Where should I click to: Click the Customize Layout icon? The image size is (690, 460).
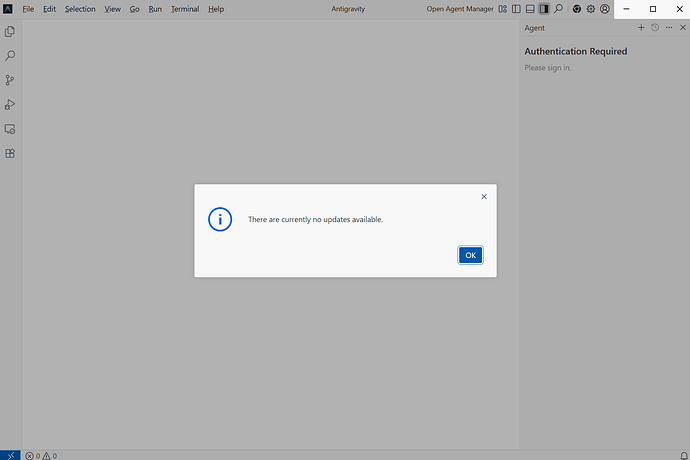click(503, 9)
